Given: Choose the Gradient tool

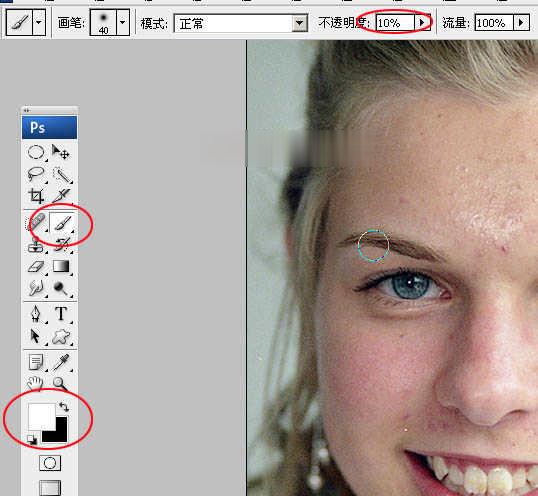Looking at the screenshot, I should (x=61, y=266).
